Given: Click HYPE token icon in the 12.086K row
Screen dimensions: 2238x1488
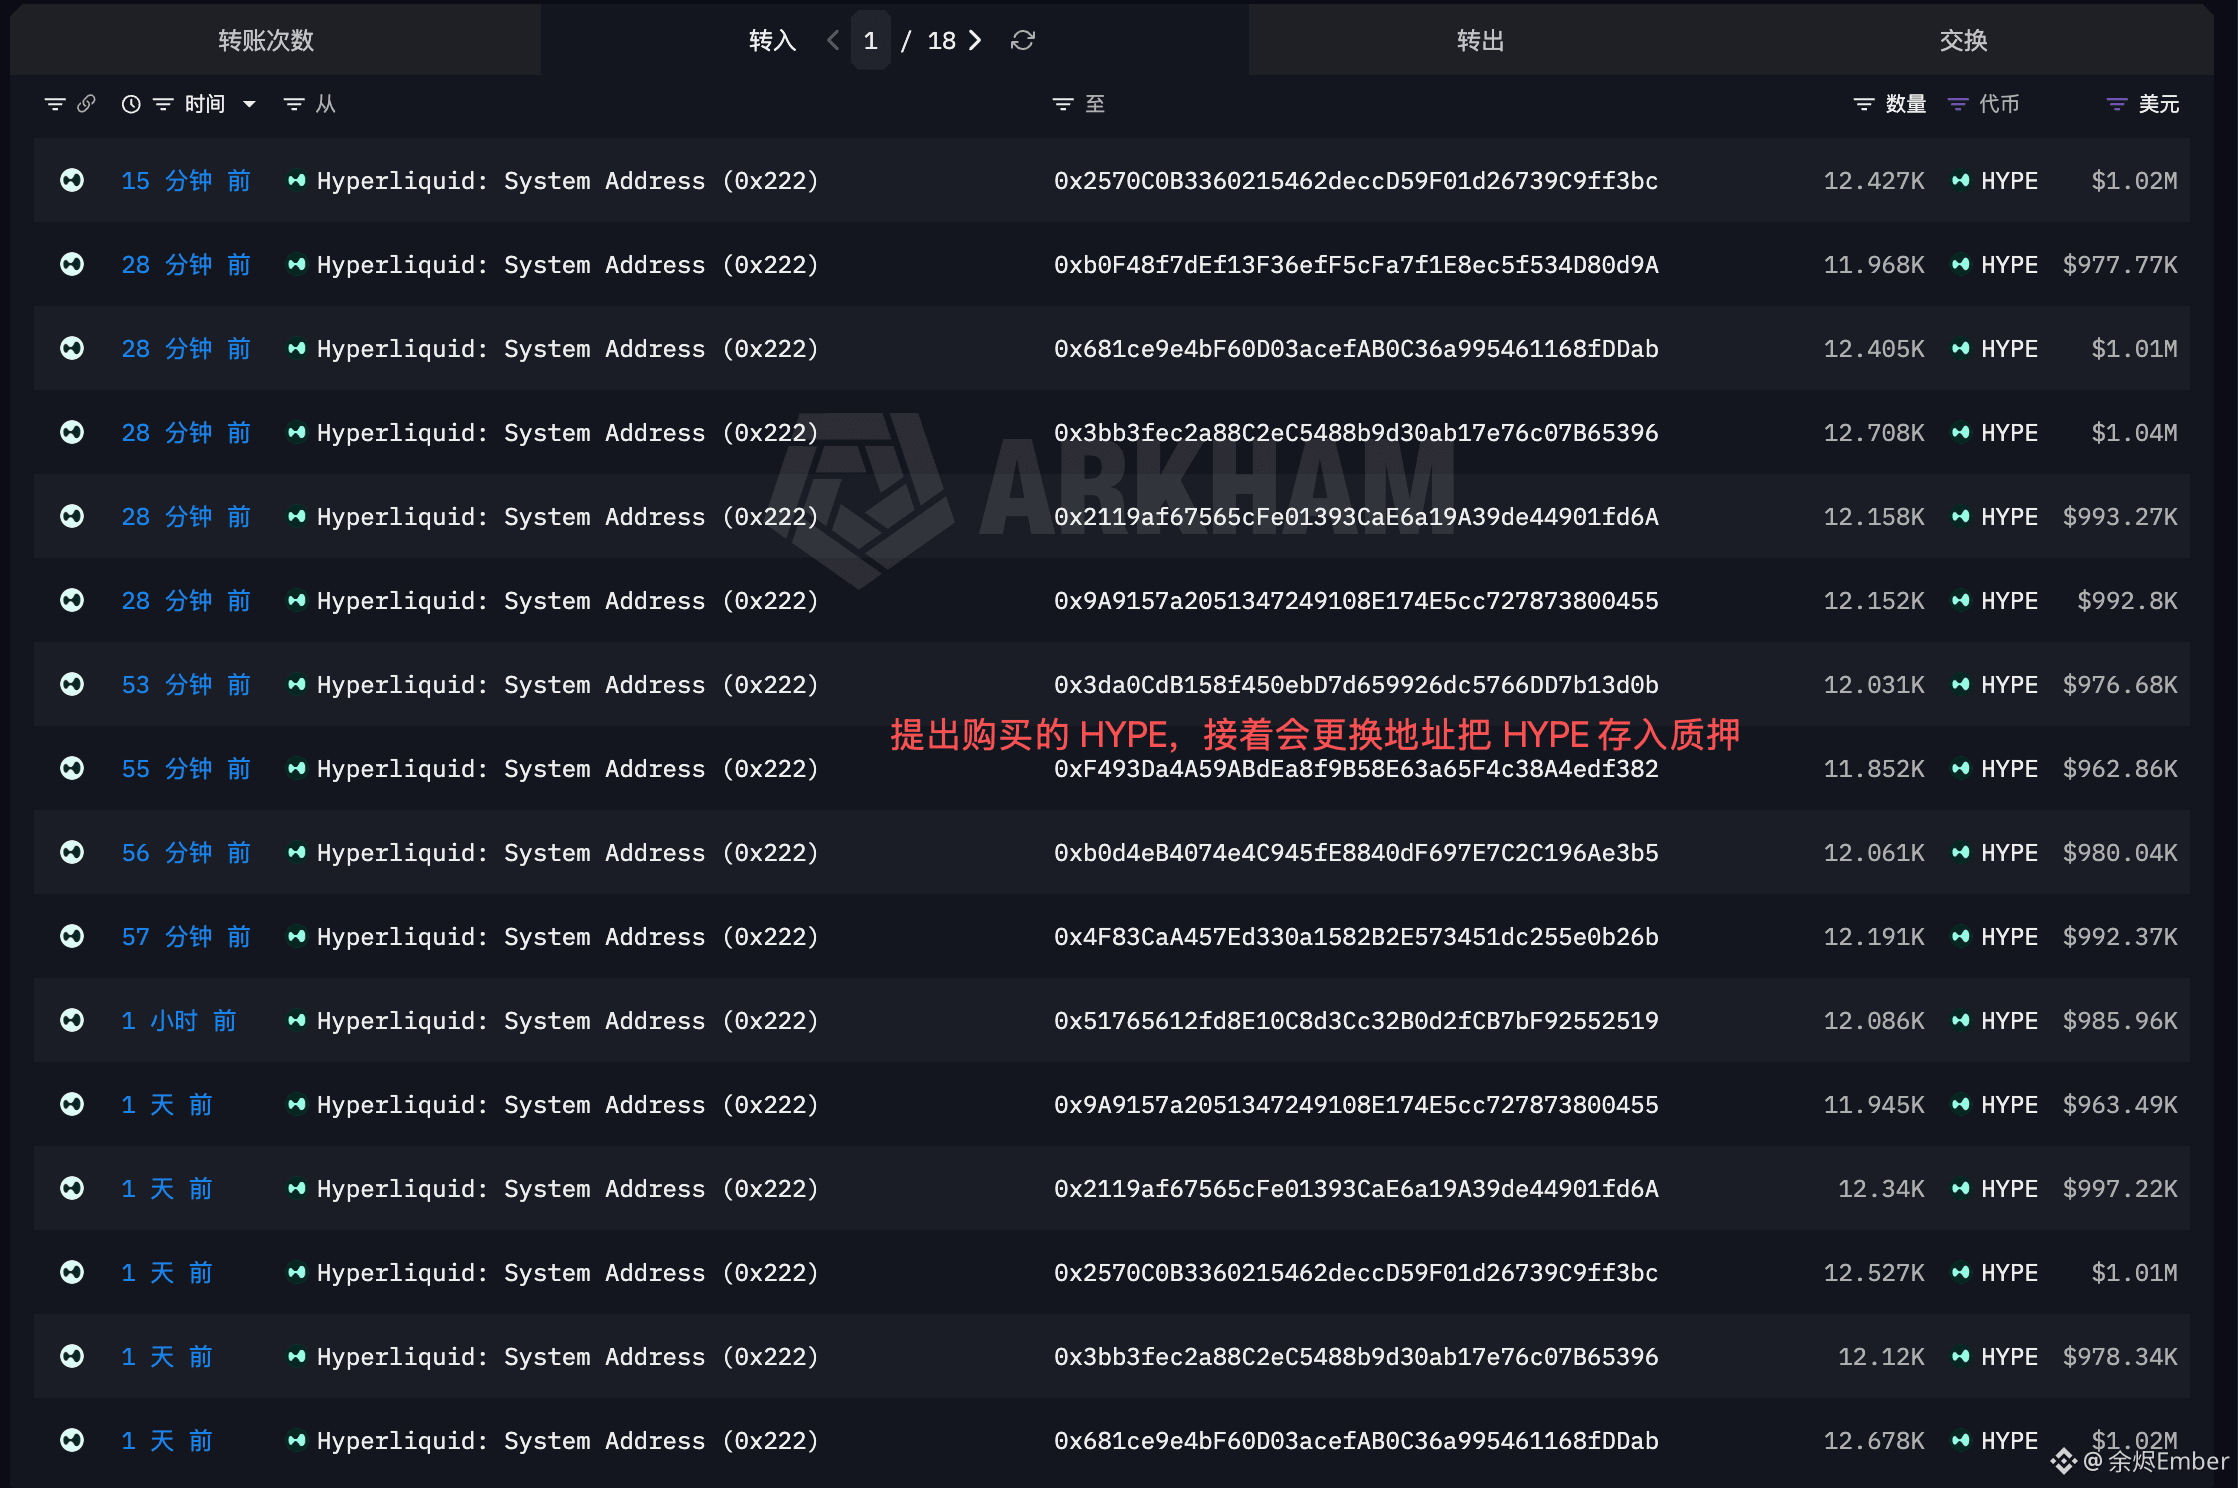Looking at the screenshot, I should [1961, 1020].
